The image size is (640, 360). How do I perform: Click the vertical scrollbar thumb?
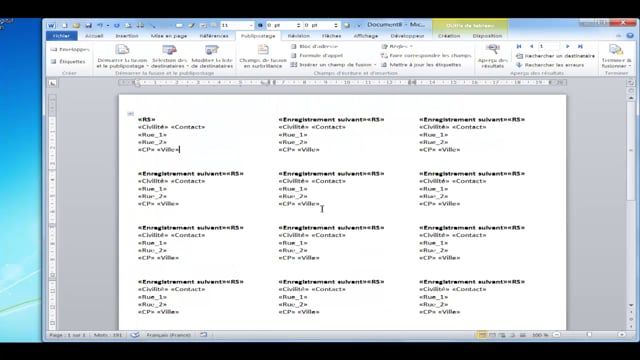point(631,151)
